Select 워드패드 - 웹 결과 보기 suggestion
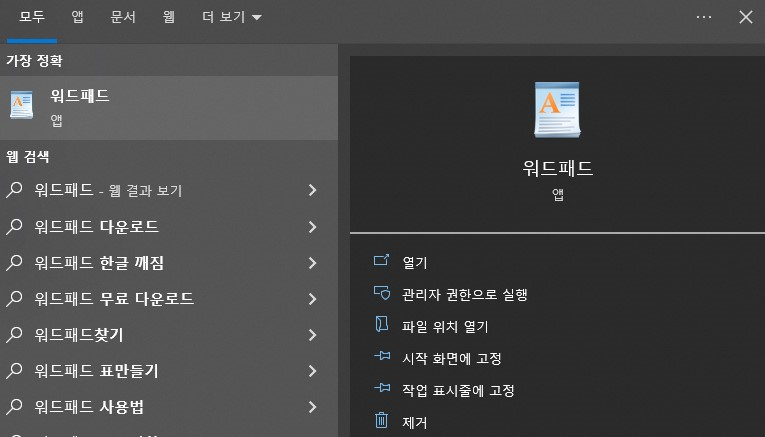 pos(108,190)
